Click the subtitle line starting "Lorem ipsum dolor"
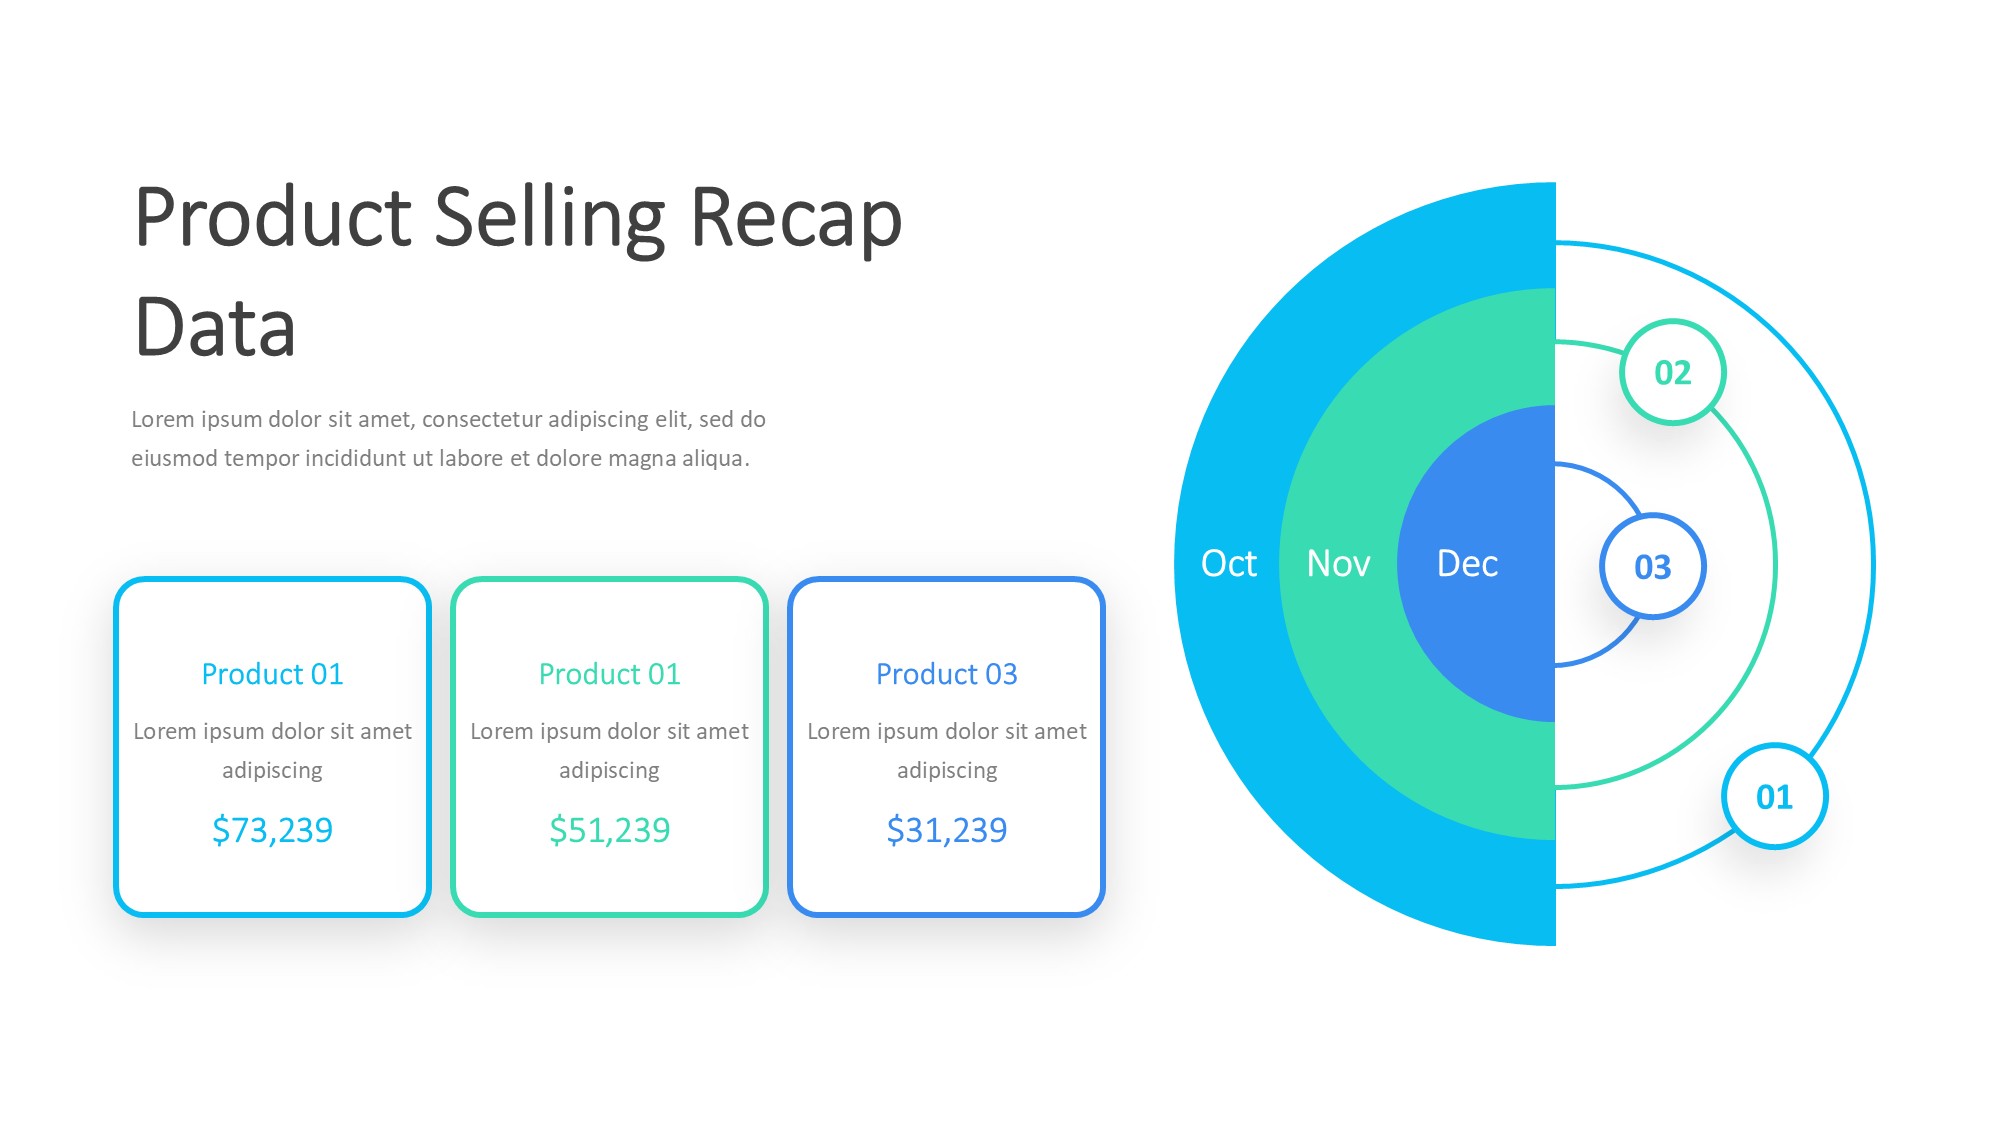 pyautogui.click(x=448, y=419)
